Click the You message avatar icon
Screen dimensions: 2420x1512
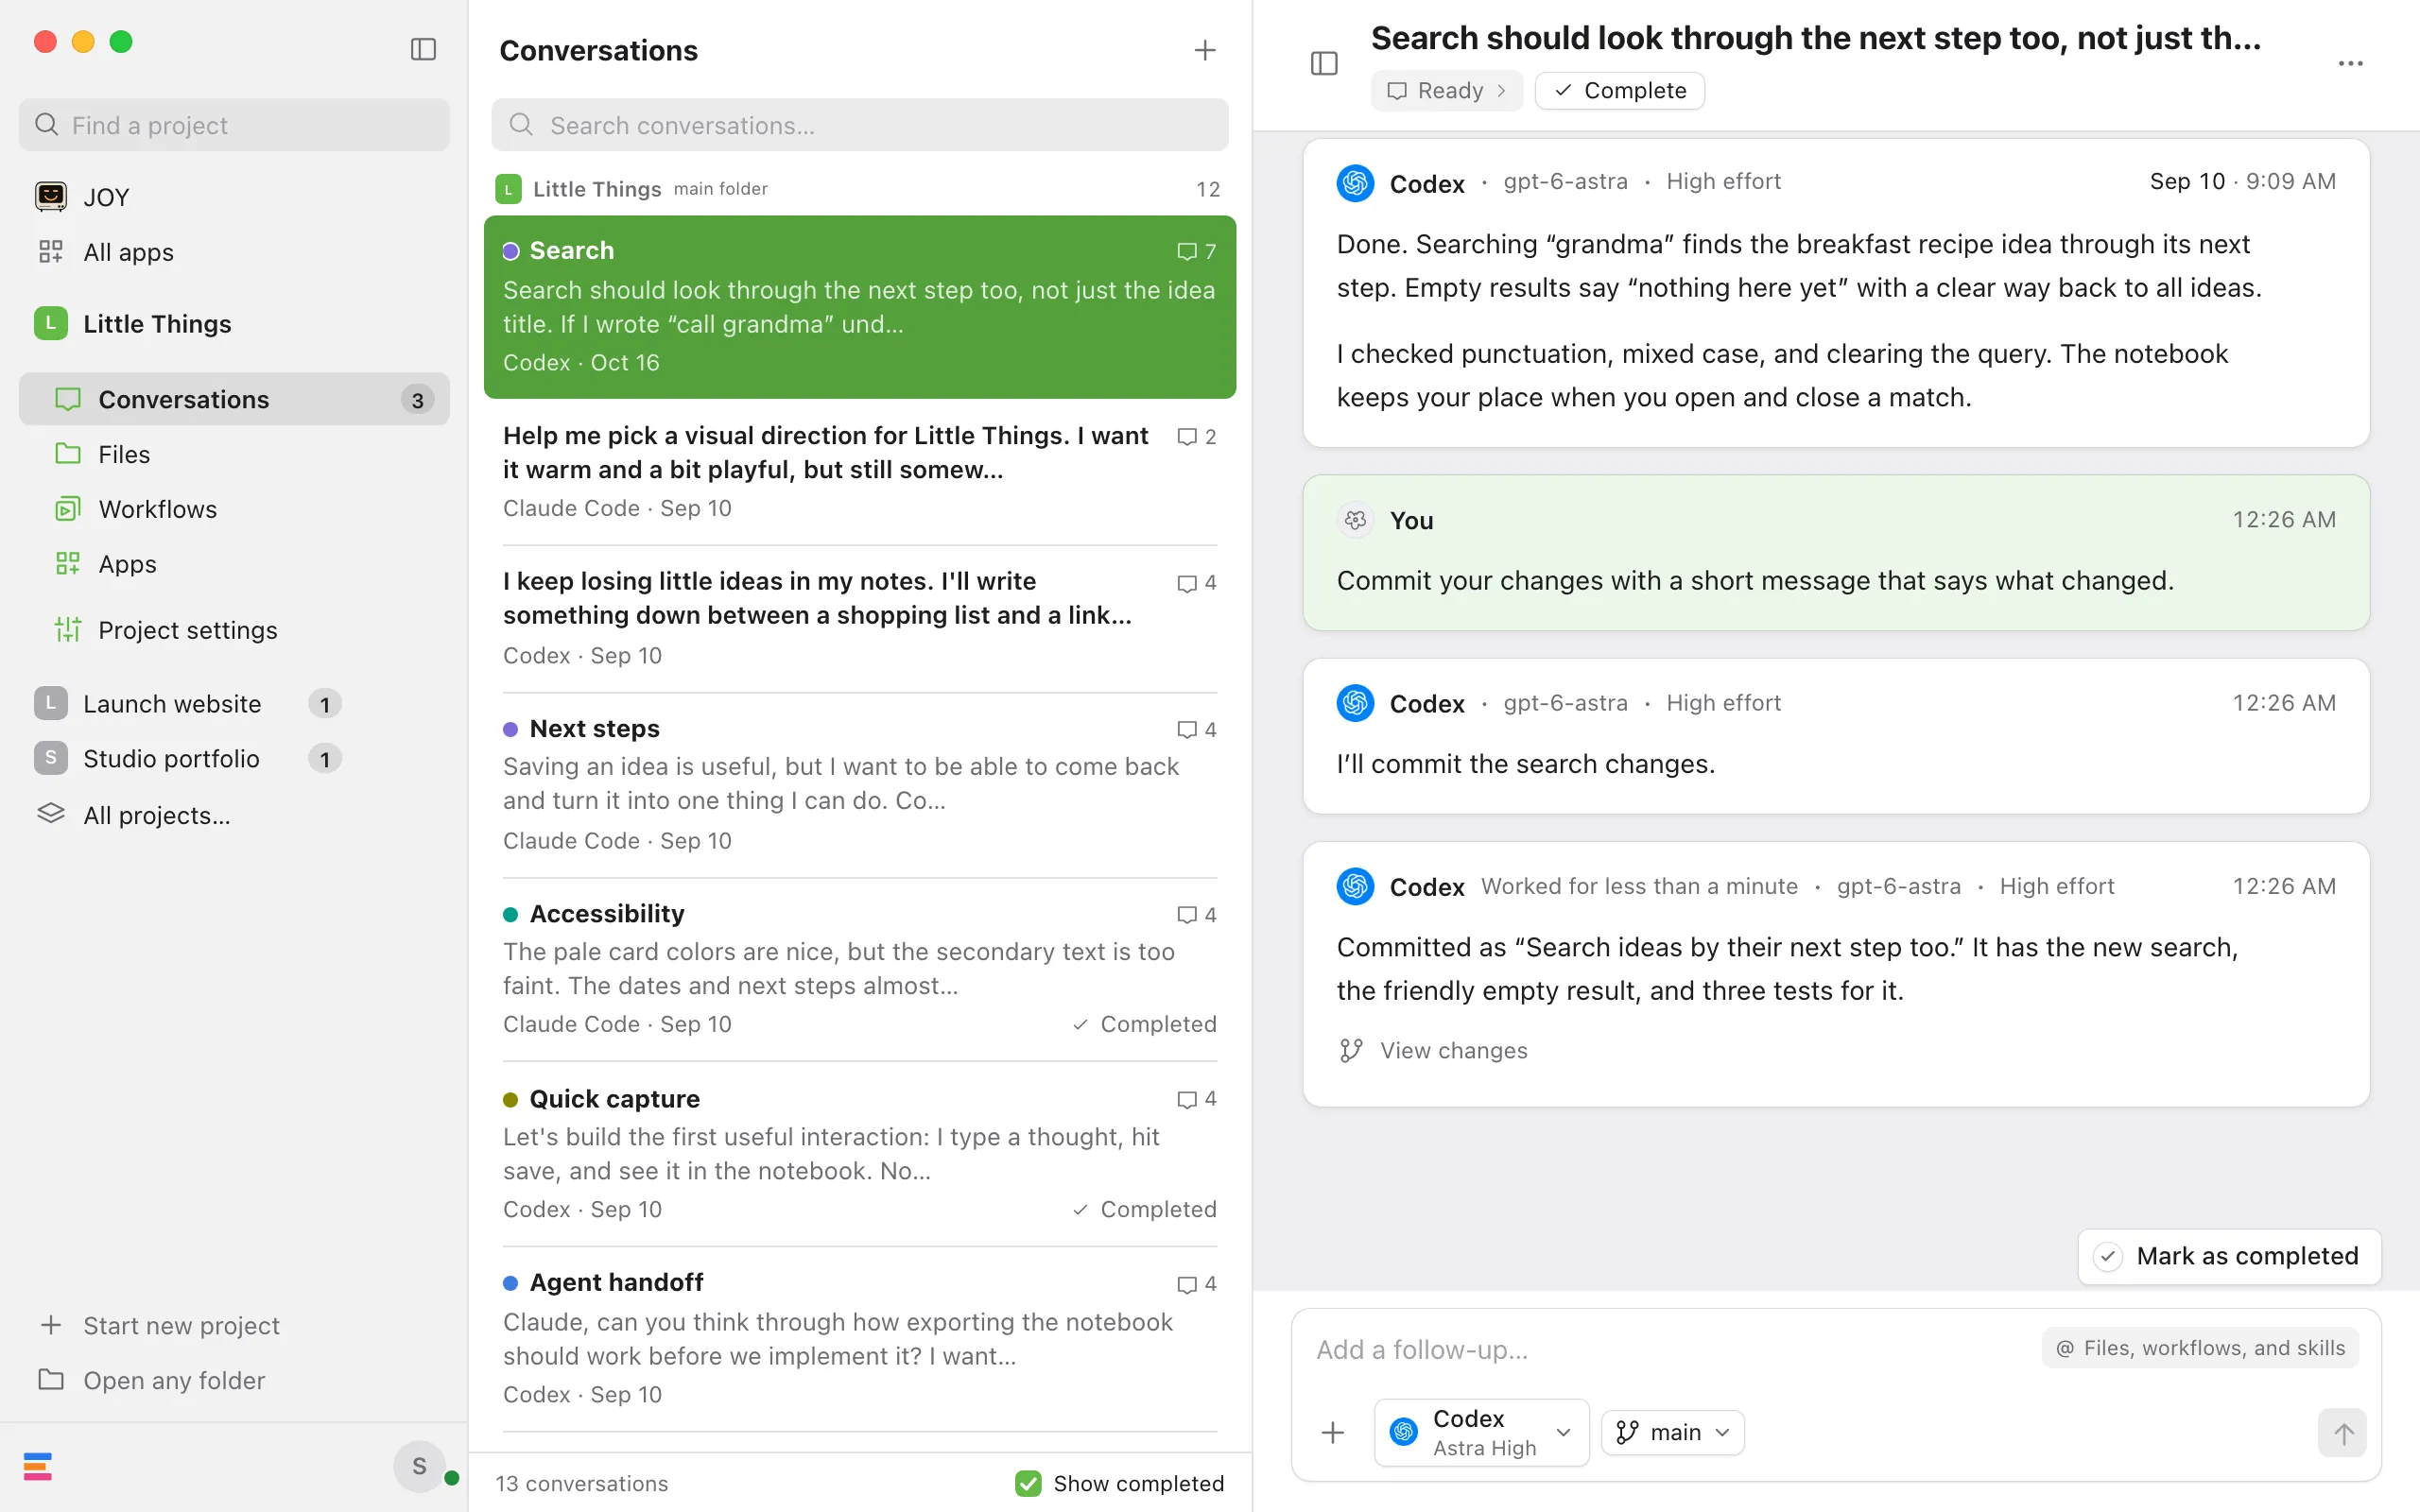pos(1355,520)
